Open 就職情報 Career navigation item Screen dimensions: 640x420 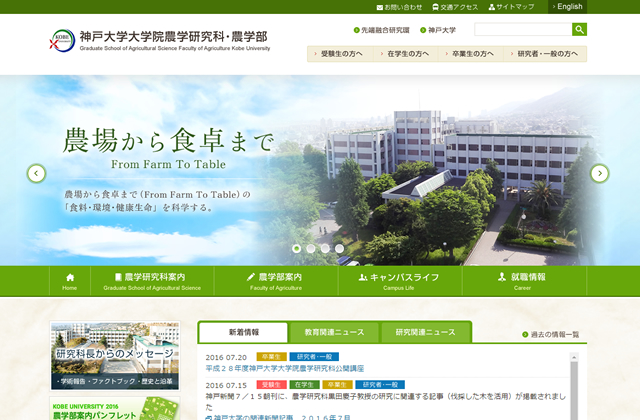(524, 281)
